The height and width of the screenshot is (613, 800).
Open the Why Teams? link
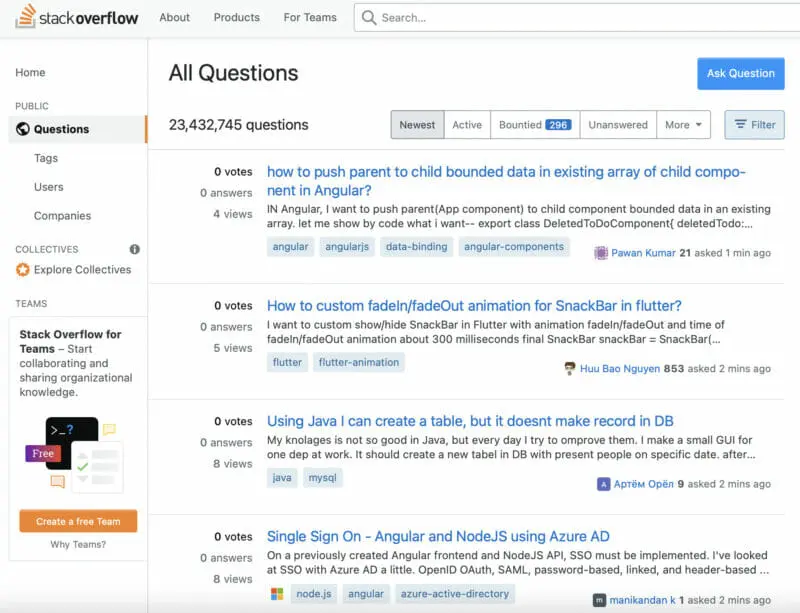click(x=77, y=545)
